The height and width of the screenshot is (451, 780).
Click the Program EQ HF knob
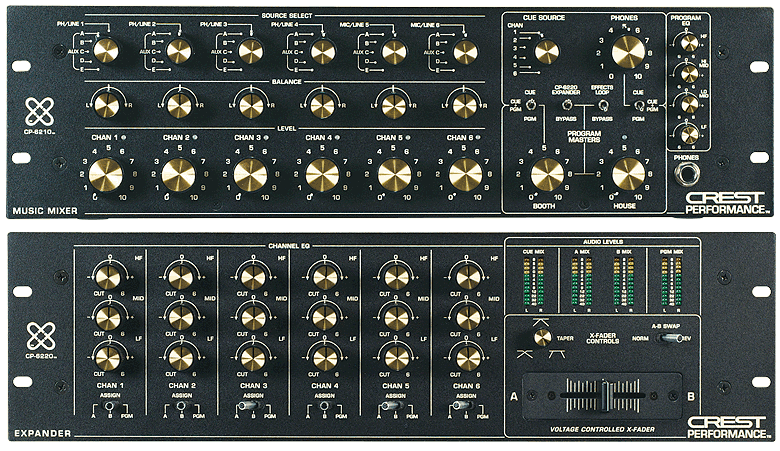pos(689,43)
